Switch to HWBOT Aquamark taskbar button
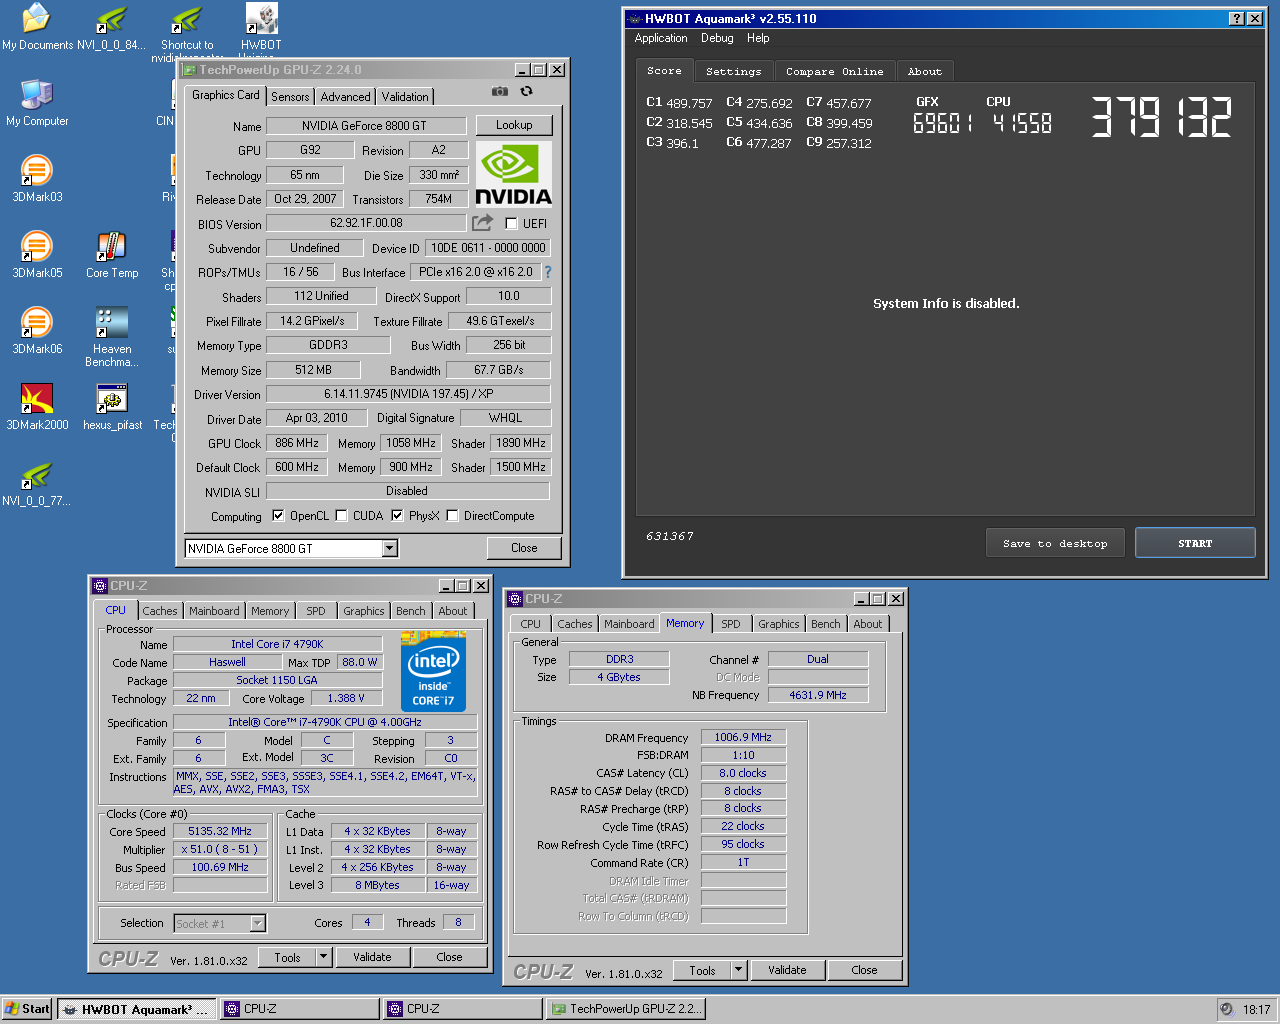 [136, 1009]
